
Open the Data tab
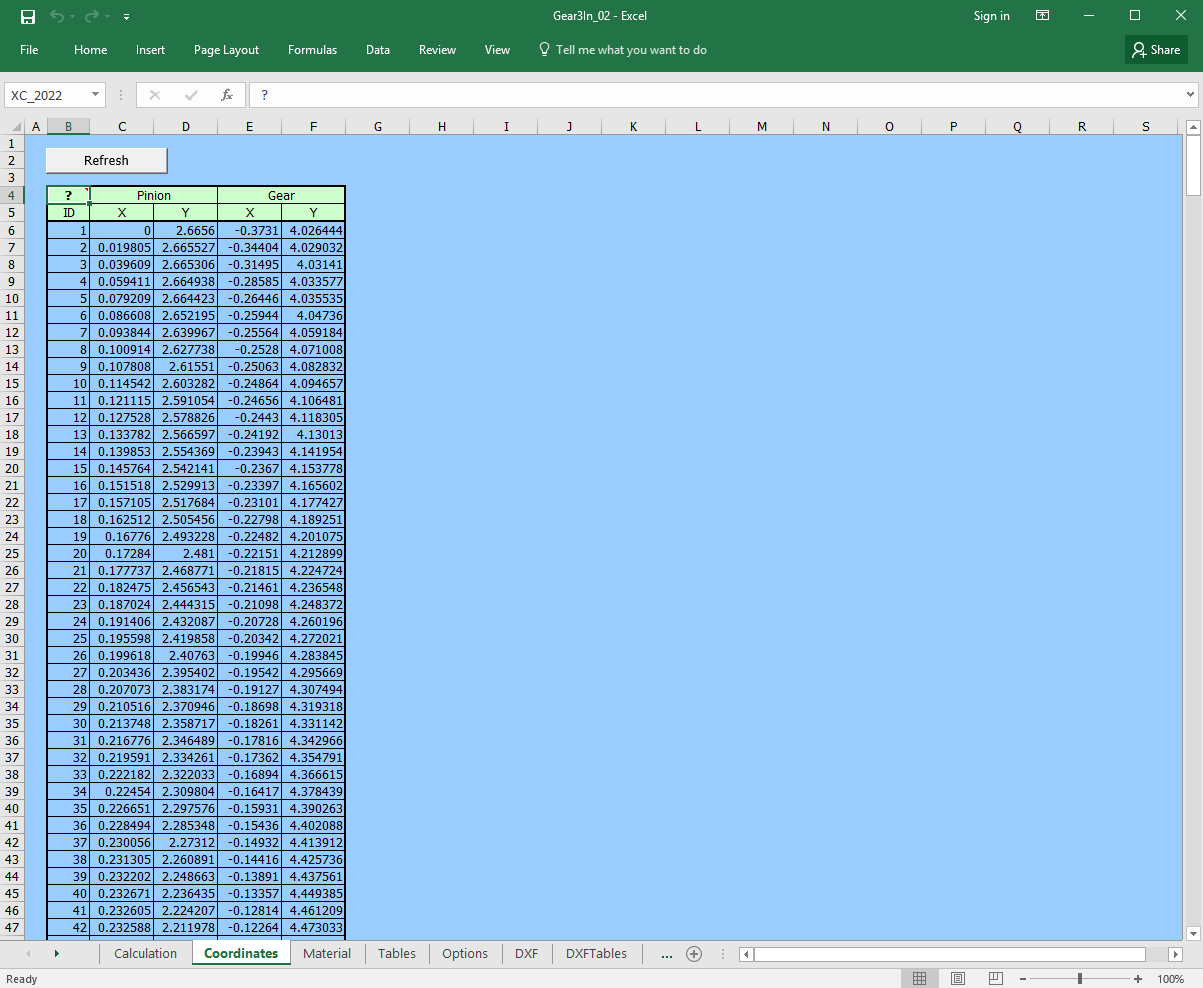point(378,50)
